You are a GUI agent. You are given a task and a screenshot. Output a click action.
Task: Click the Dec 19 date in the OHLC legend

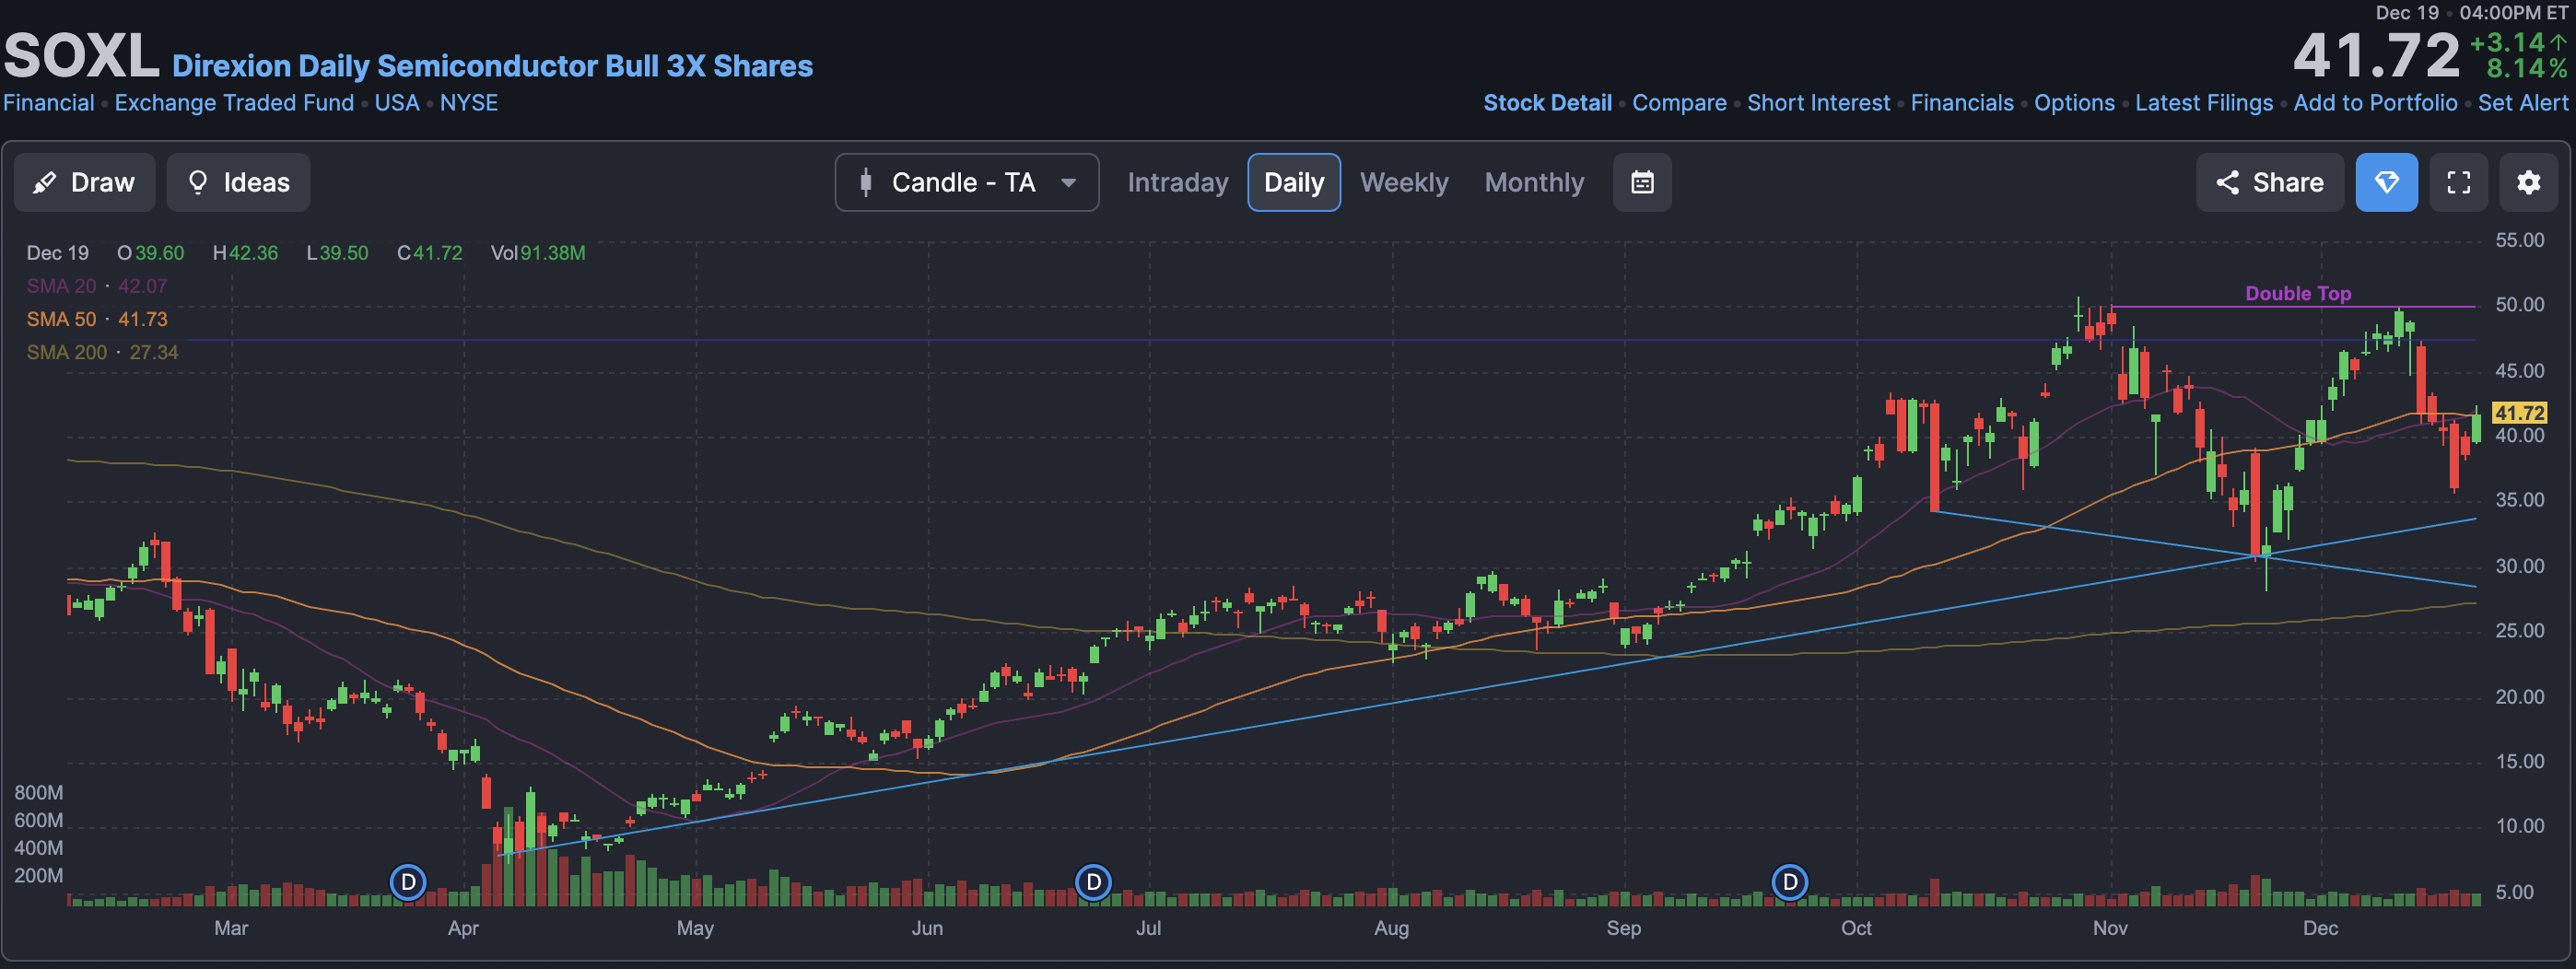point(57,253)
